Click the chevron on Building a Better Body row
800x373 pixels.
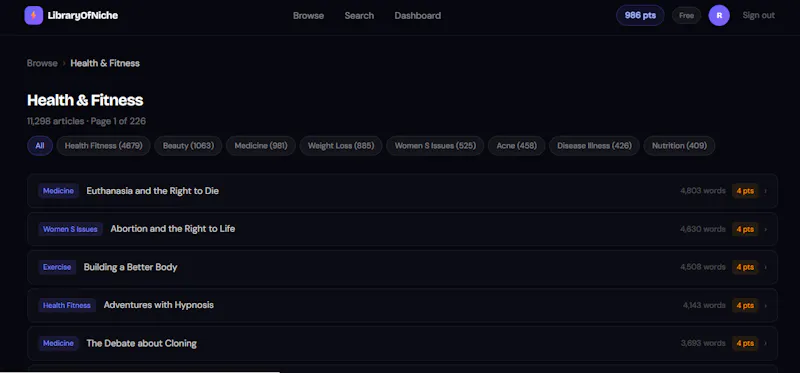click(765, 267)
